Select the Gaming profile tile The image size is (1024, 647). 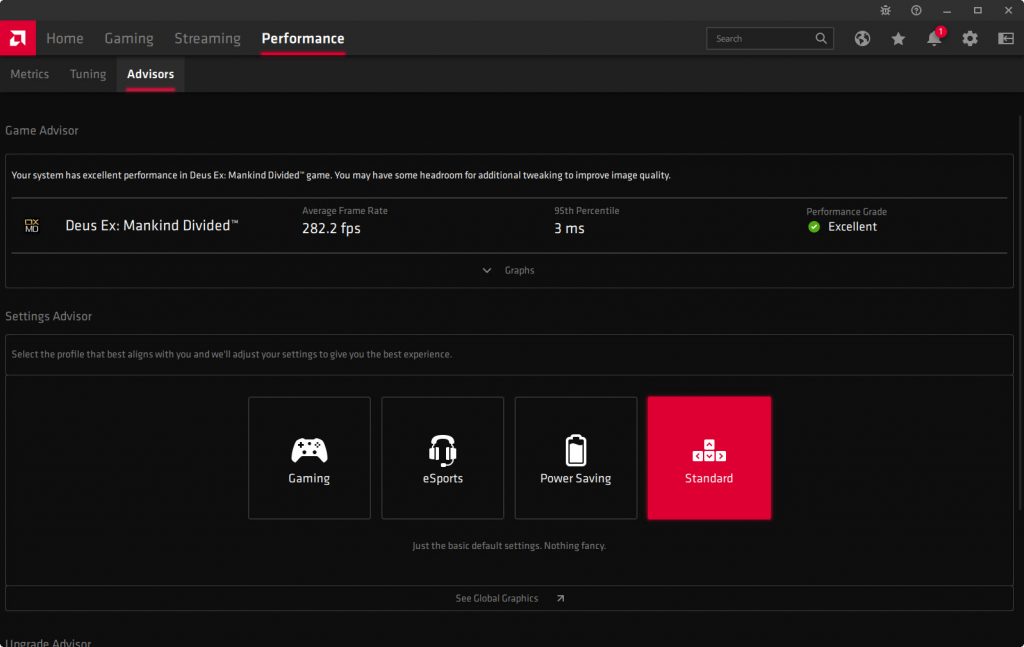(x=309, y=458)
